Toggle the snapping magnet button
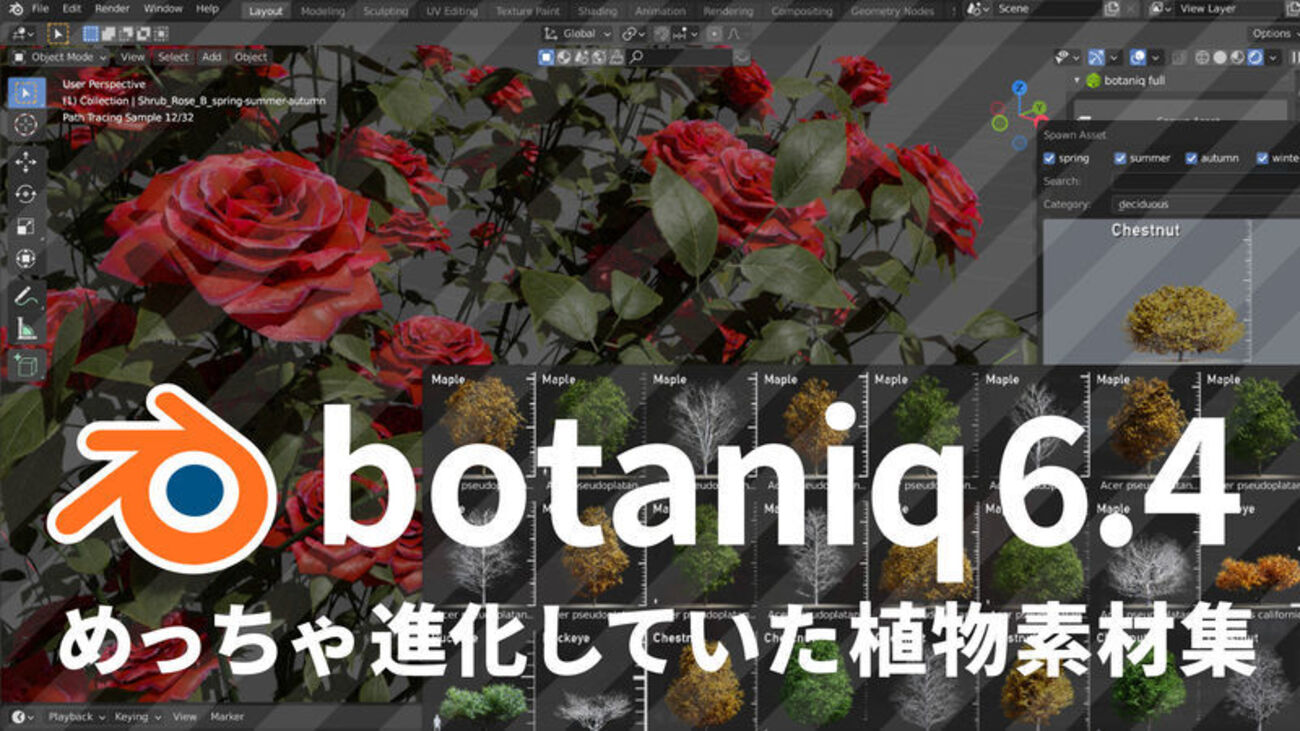1300x731 pixels. pyautogui.click(x=662, y=33)
